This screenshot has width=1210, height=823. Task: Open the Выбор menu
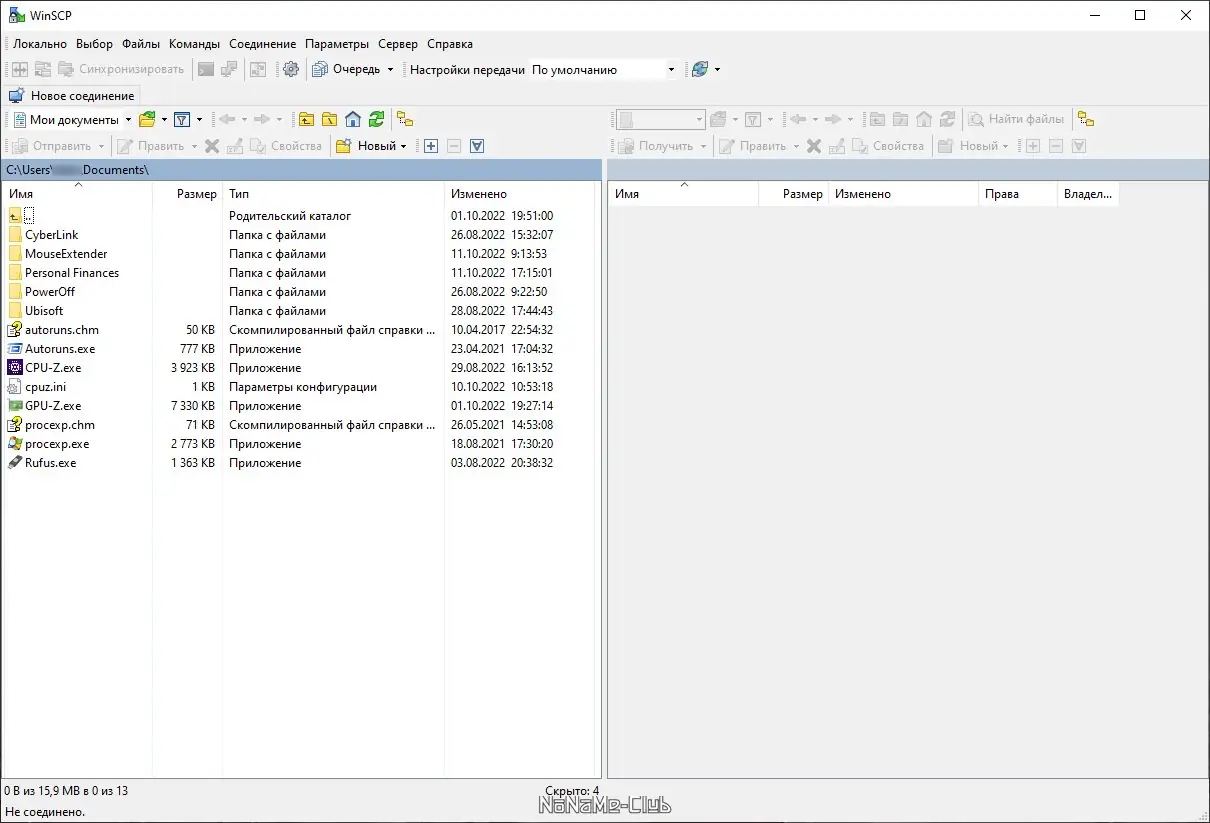pos(95,44)
